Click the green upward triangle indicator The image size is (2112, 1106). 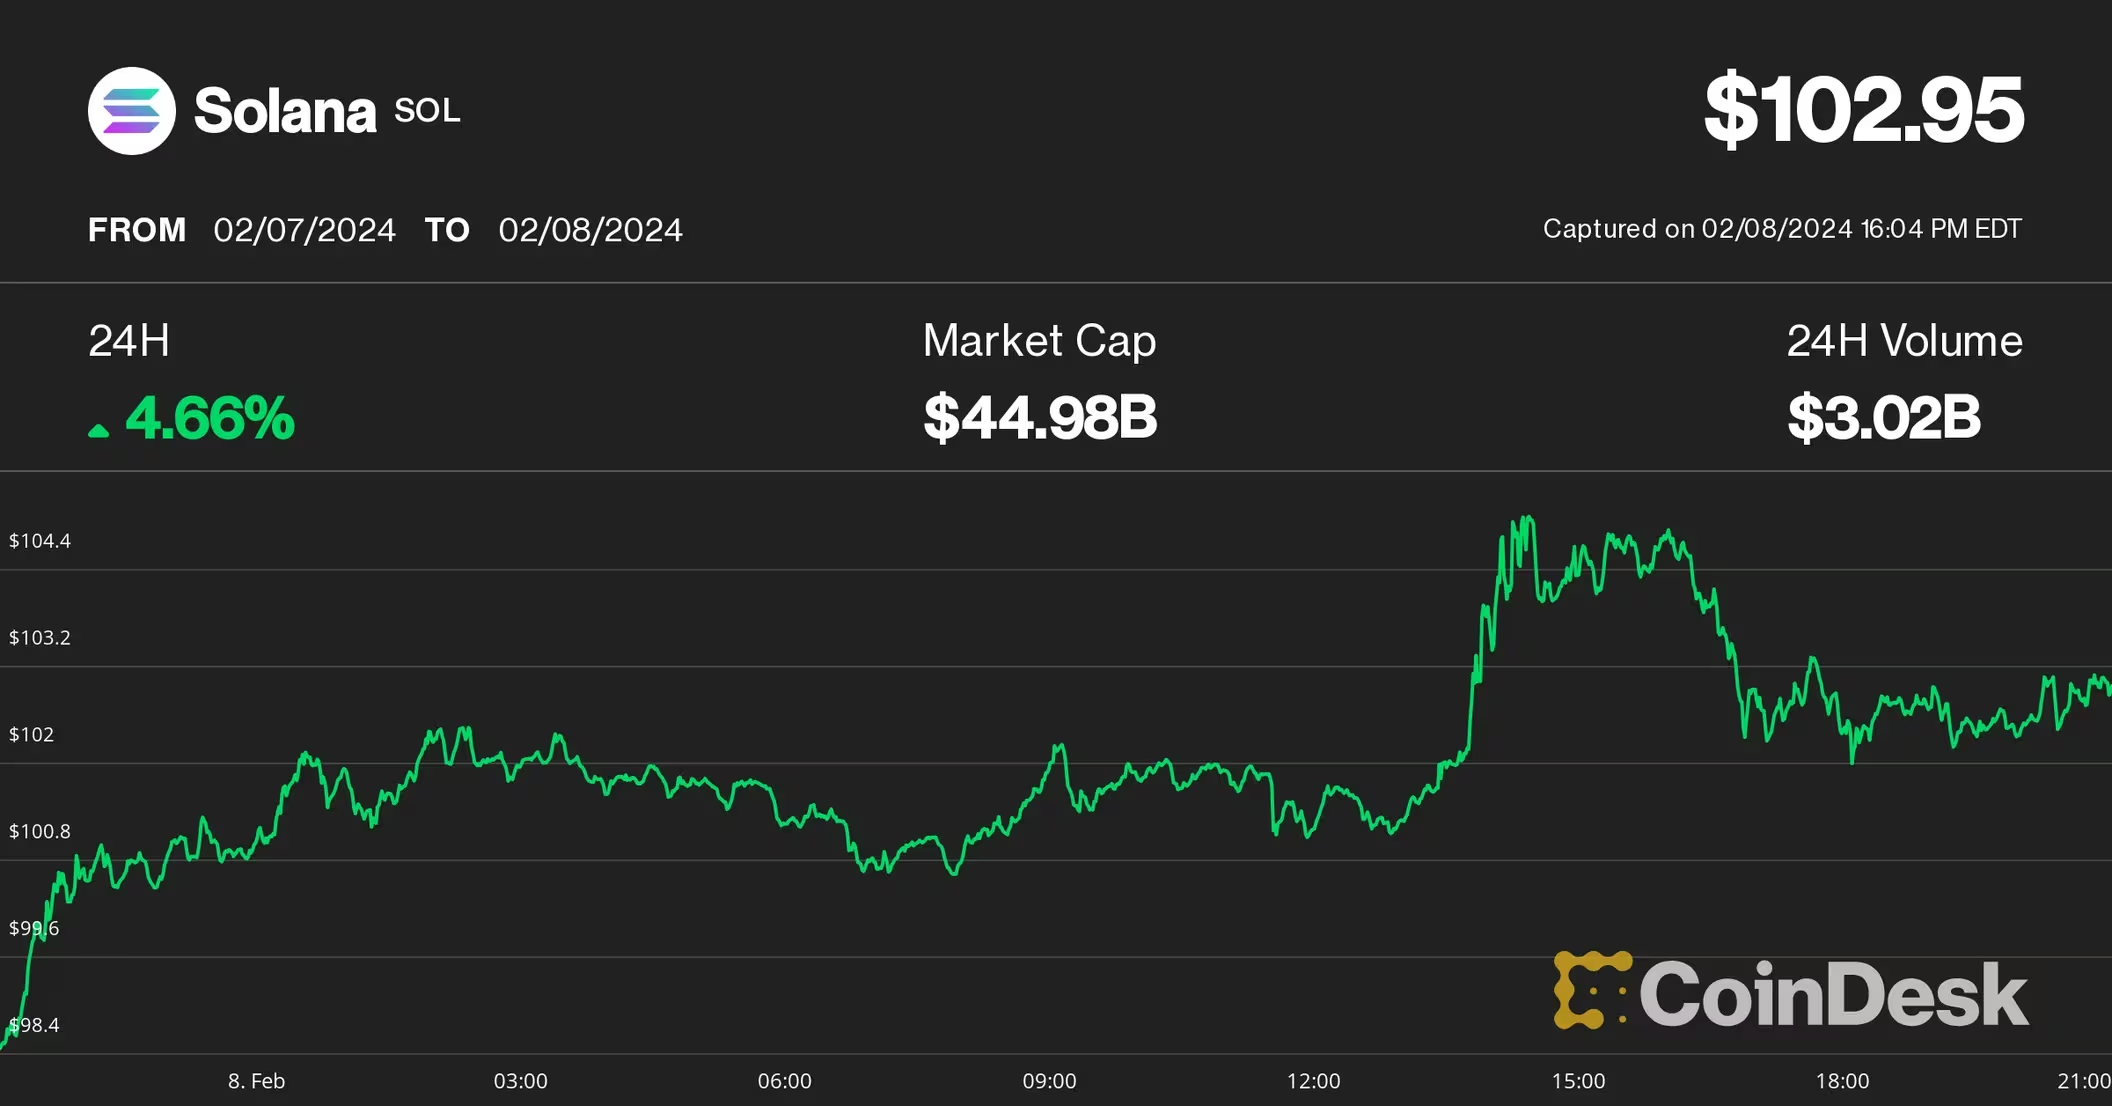[x=98, y=431]
